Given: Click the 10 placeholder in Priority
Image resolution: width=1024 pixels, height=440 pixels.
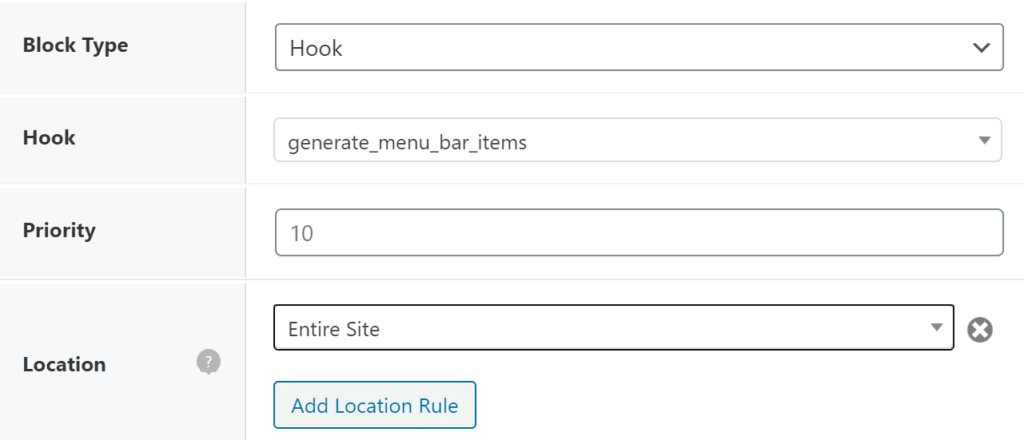Looking at the screenshot, I should tap(302, 234).
